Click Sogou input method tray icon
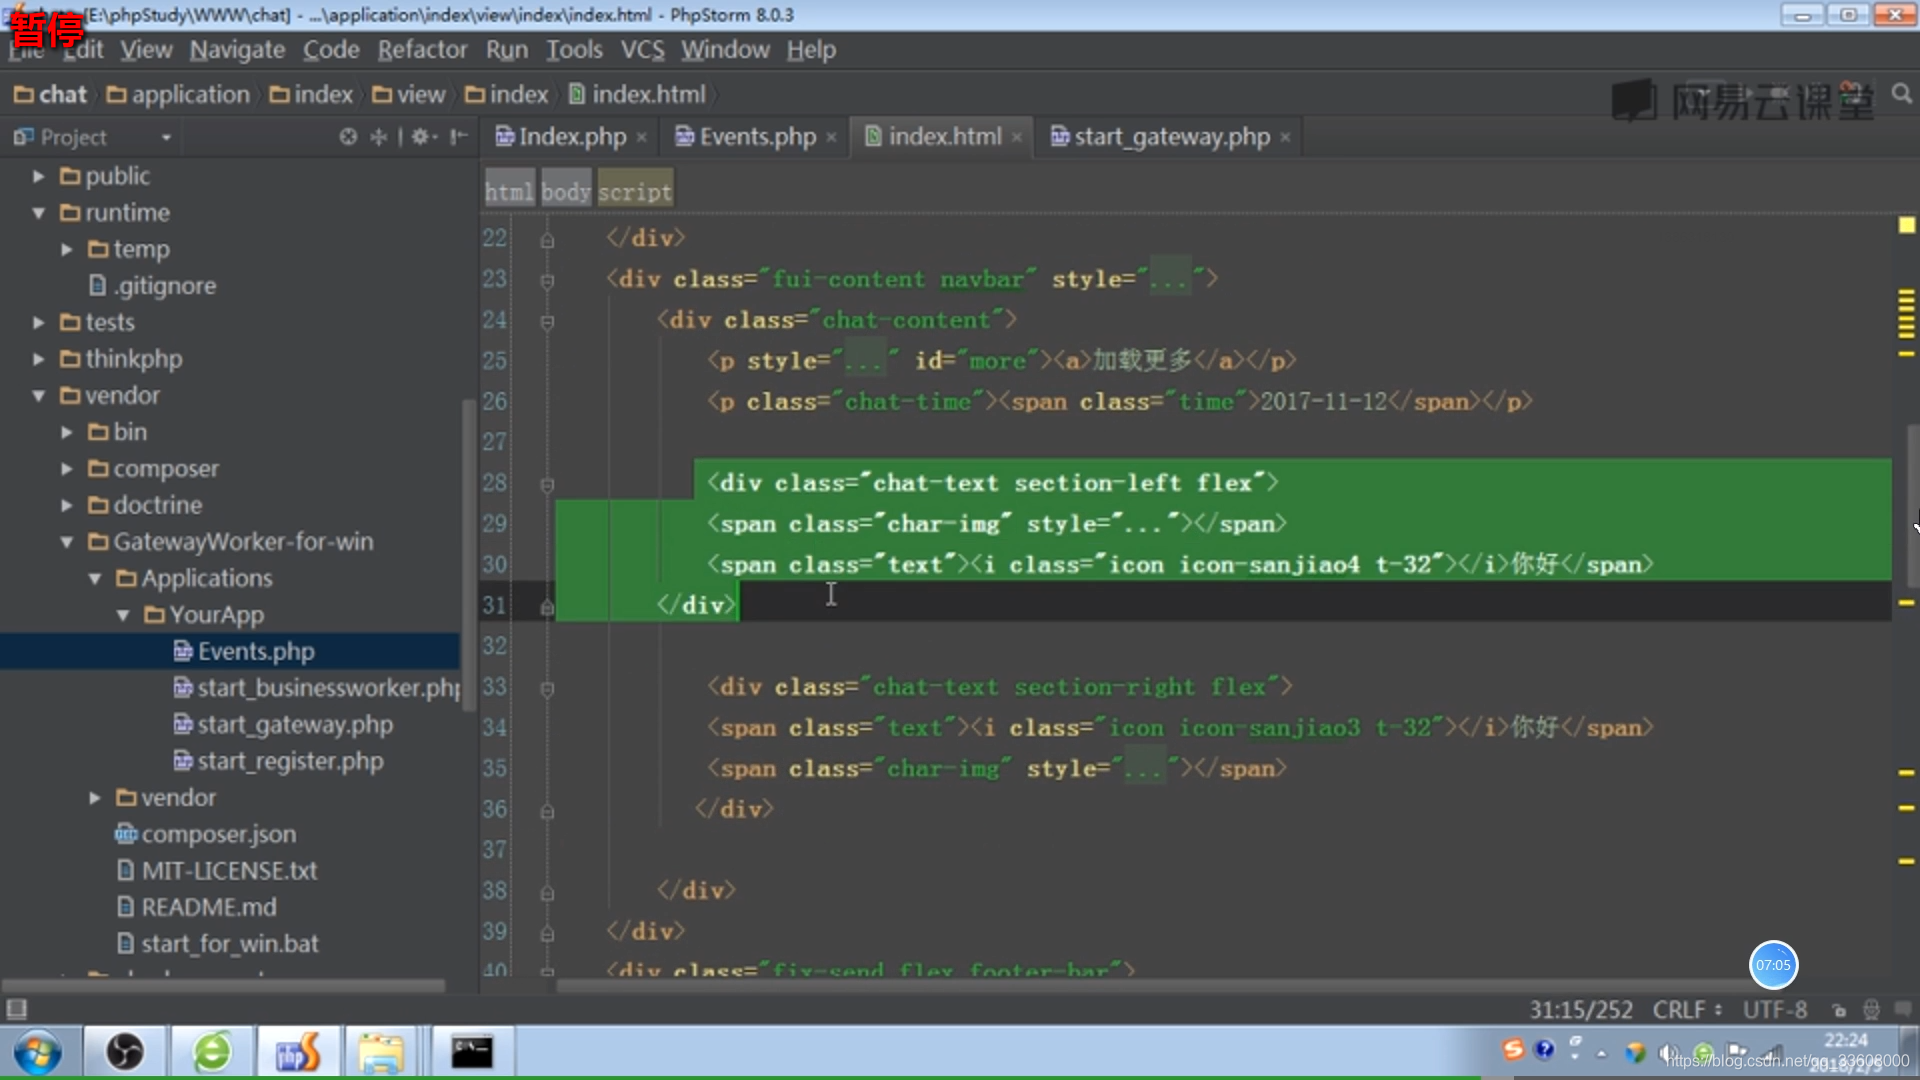This screenshot has width=1920, height=1080. tap(1513, 1049)
